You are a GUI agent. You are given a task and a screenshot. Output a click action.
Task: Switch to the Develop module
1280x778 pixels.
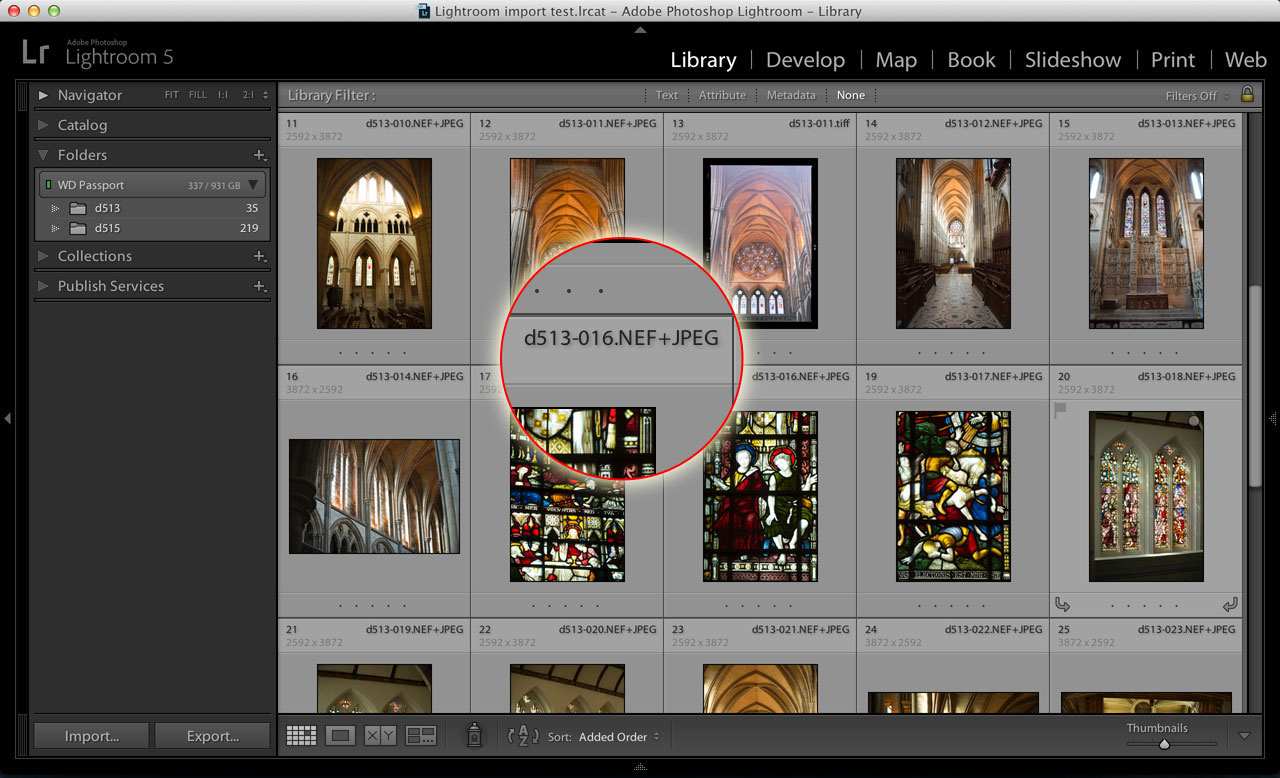805,60
